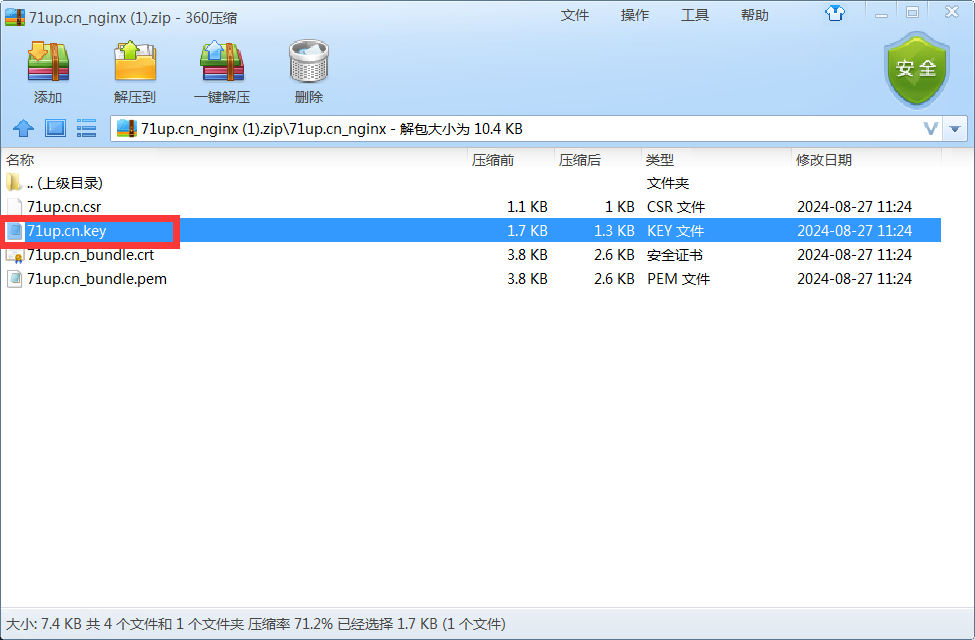The image size is (975, 640).
Task: Click the 1.1 KB size of csr file
Action: 527,206
